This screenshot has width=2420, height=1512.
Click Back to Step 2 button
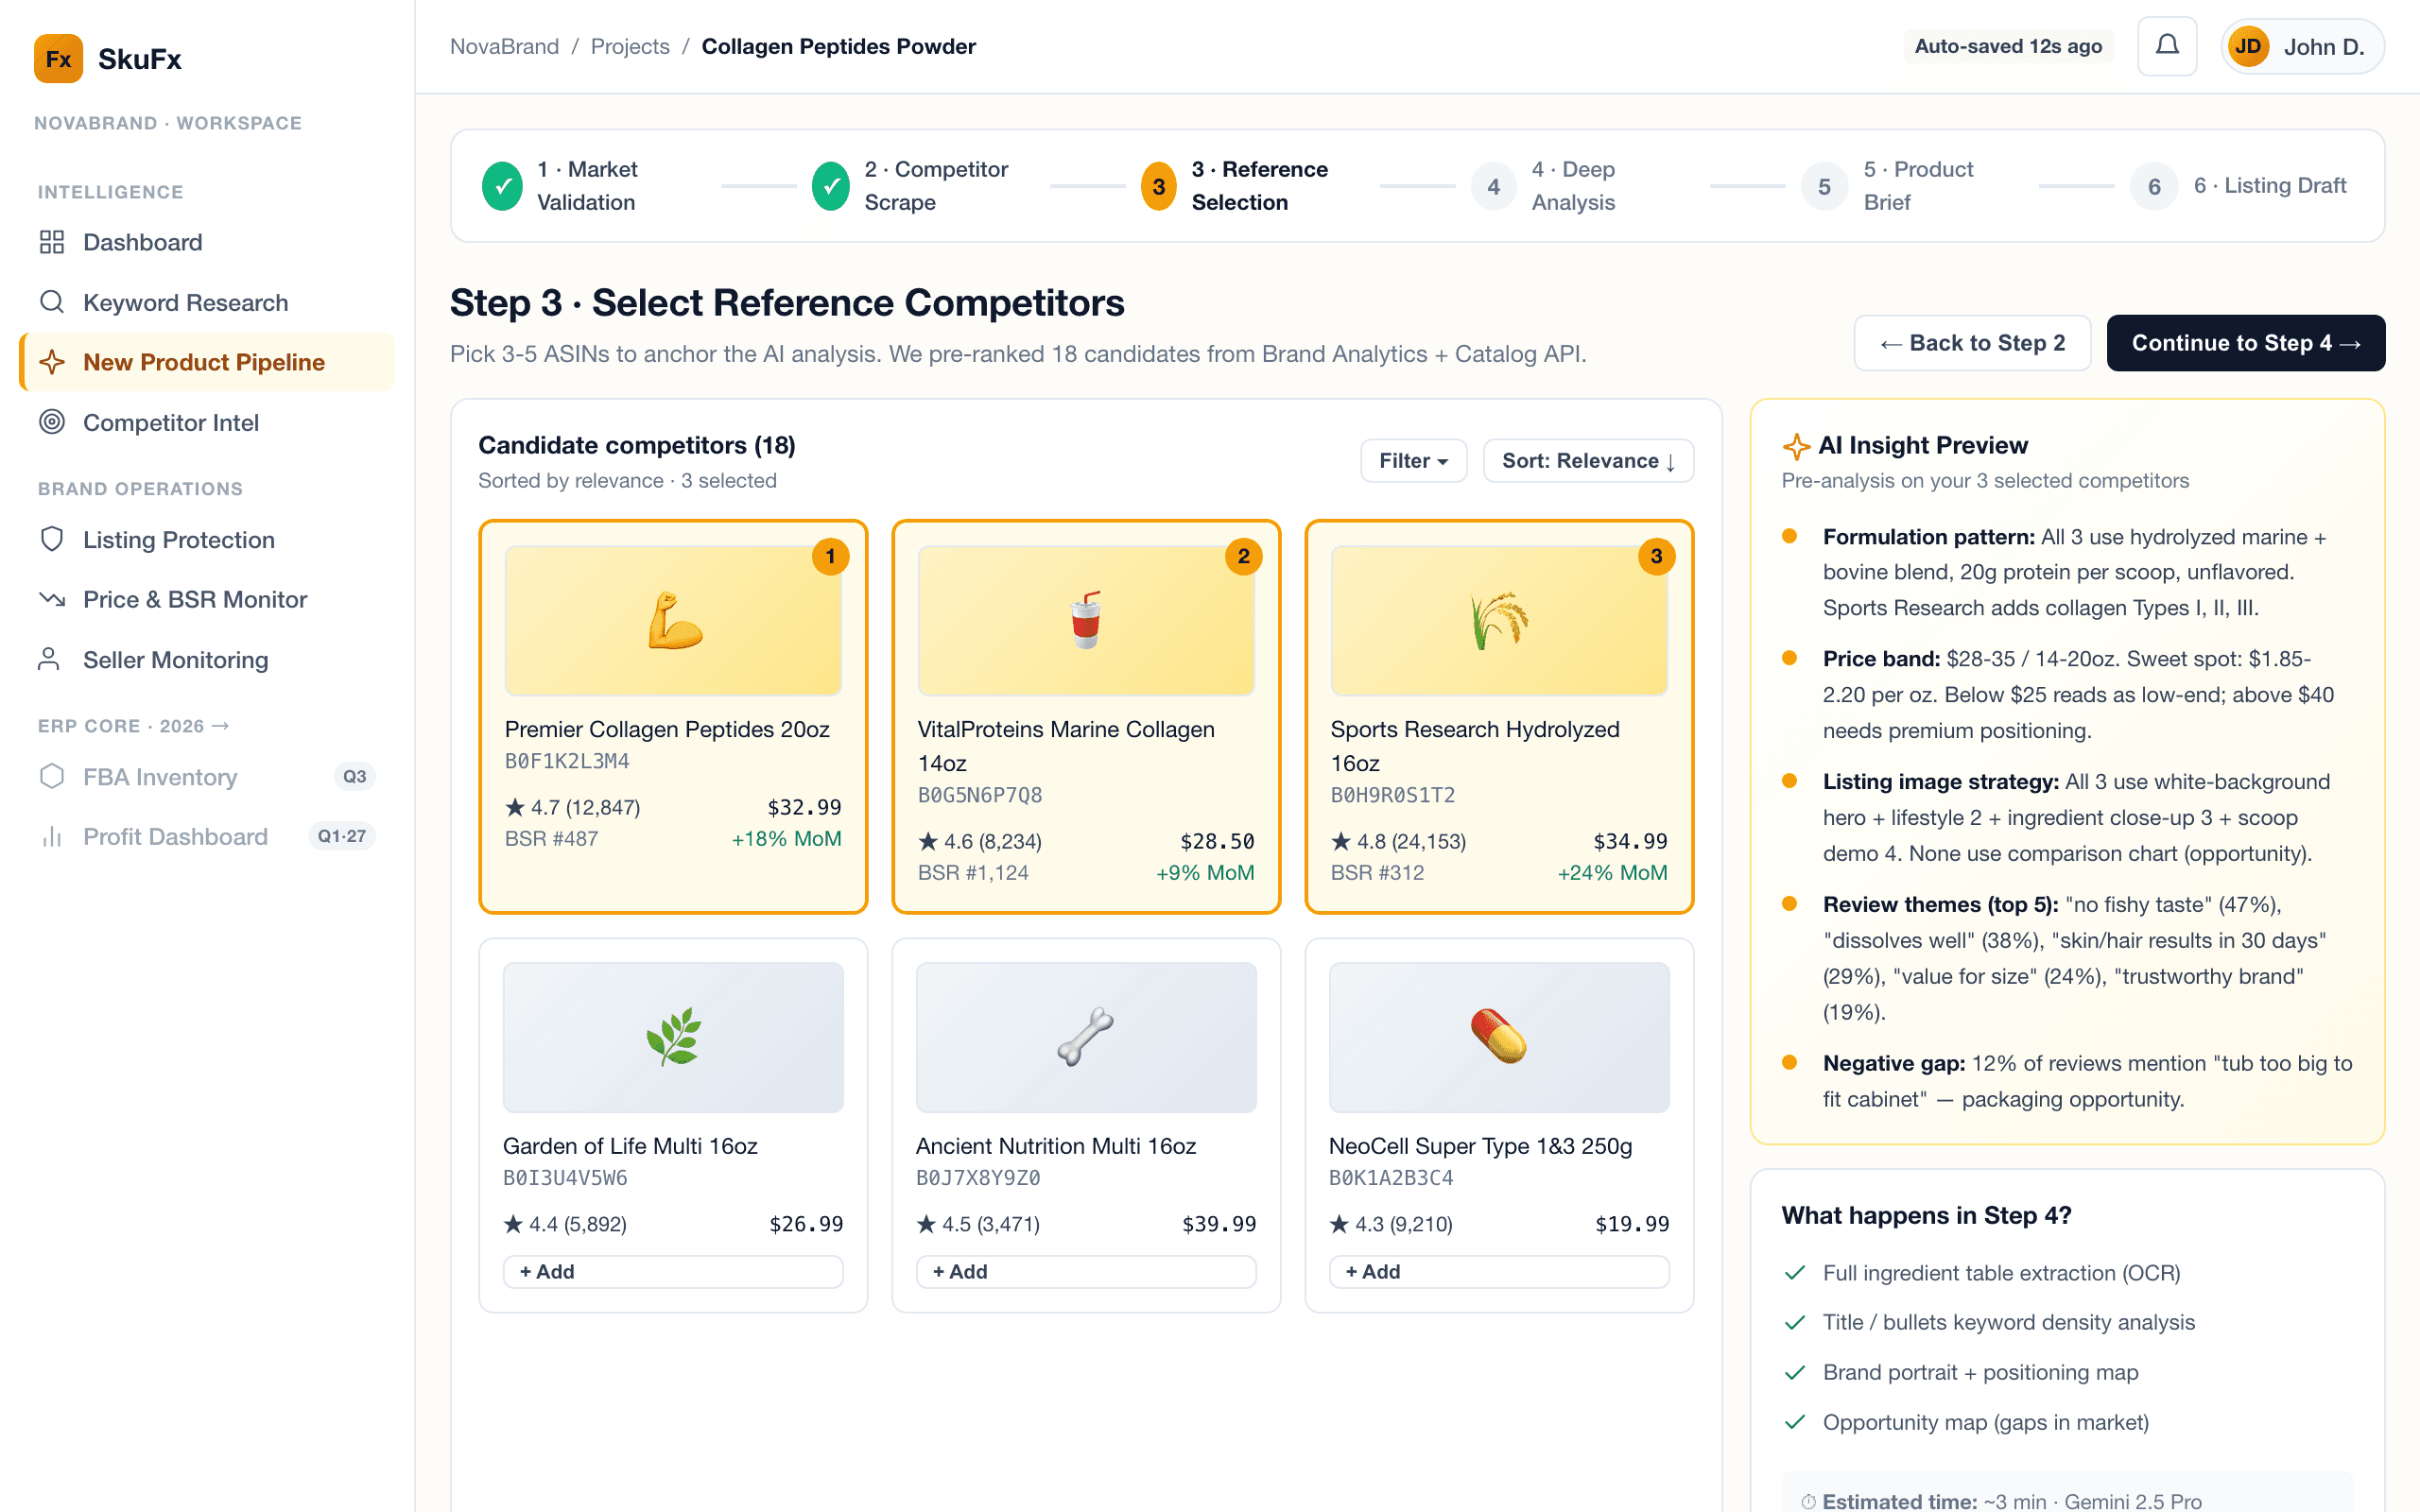tap(1972, 343)
